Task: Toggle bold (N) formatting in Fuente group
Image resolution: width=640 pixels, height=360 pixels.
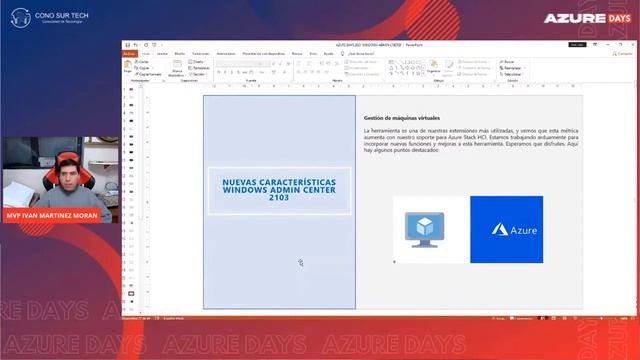Action: tap(219, 72)
